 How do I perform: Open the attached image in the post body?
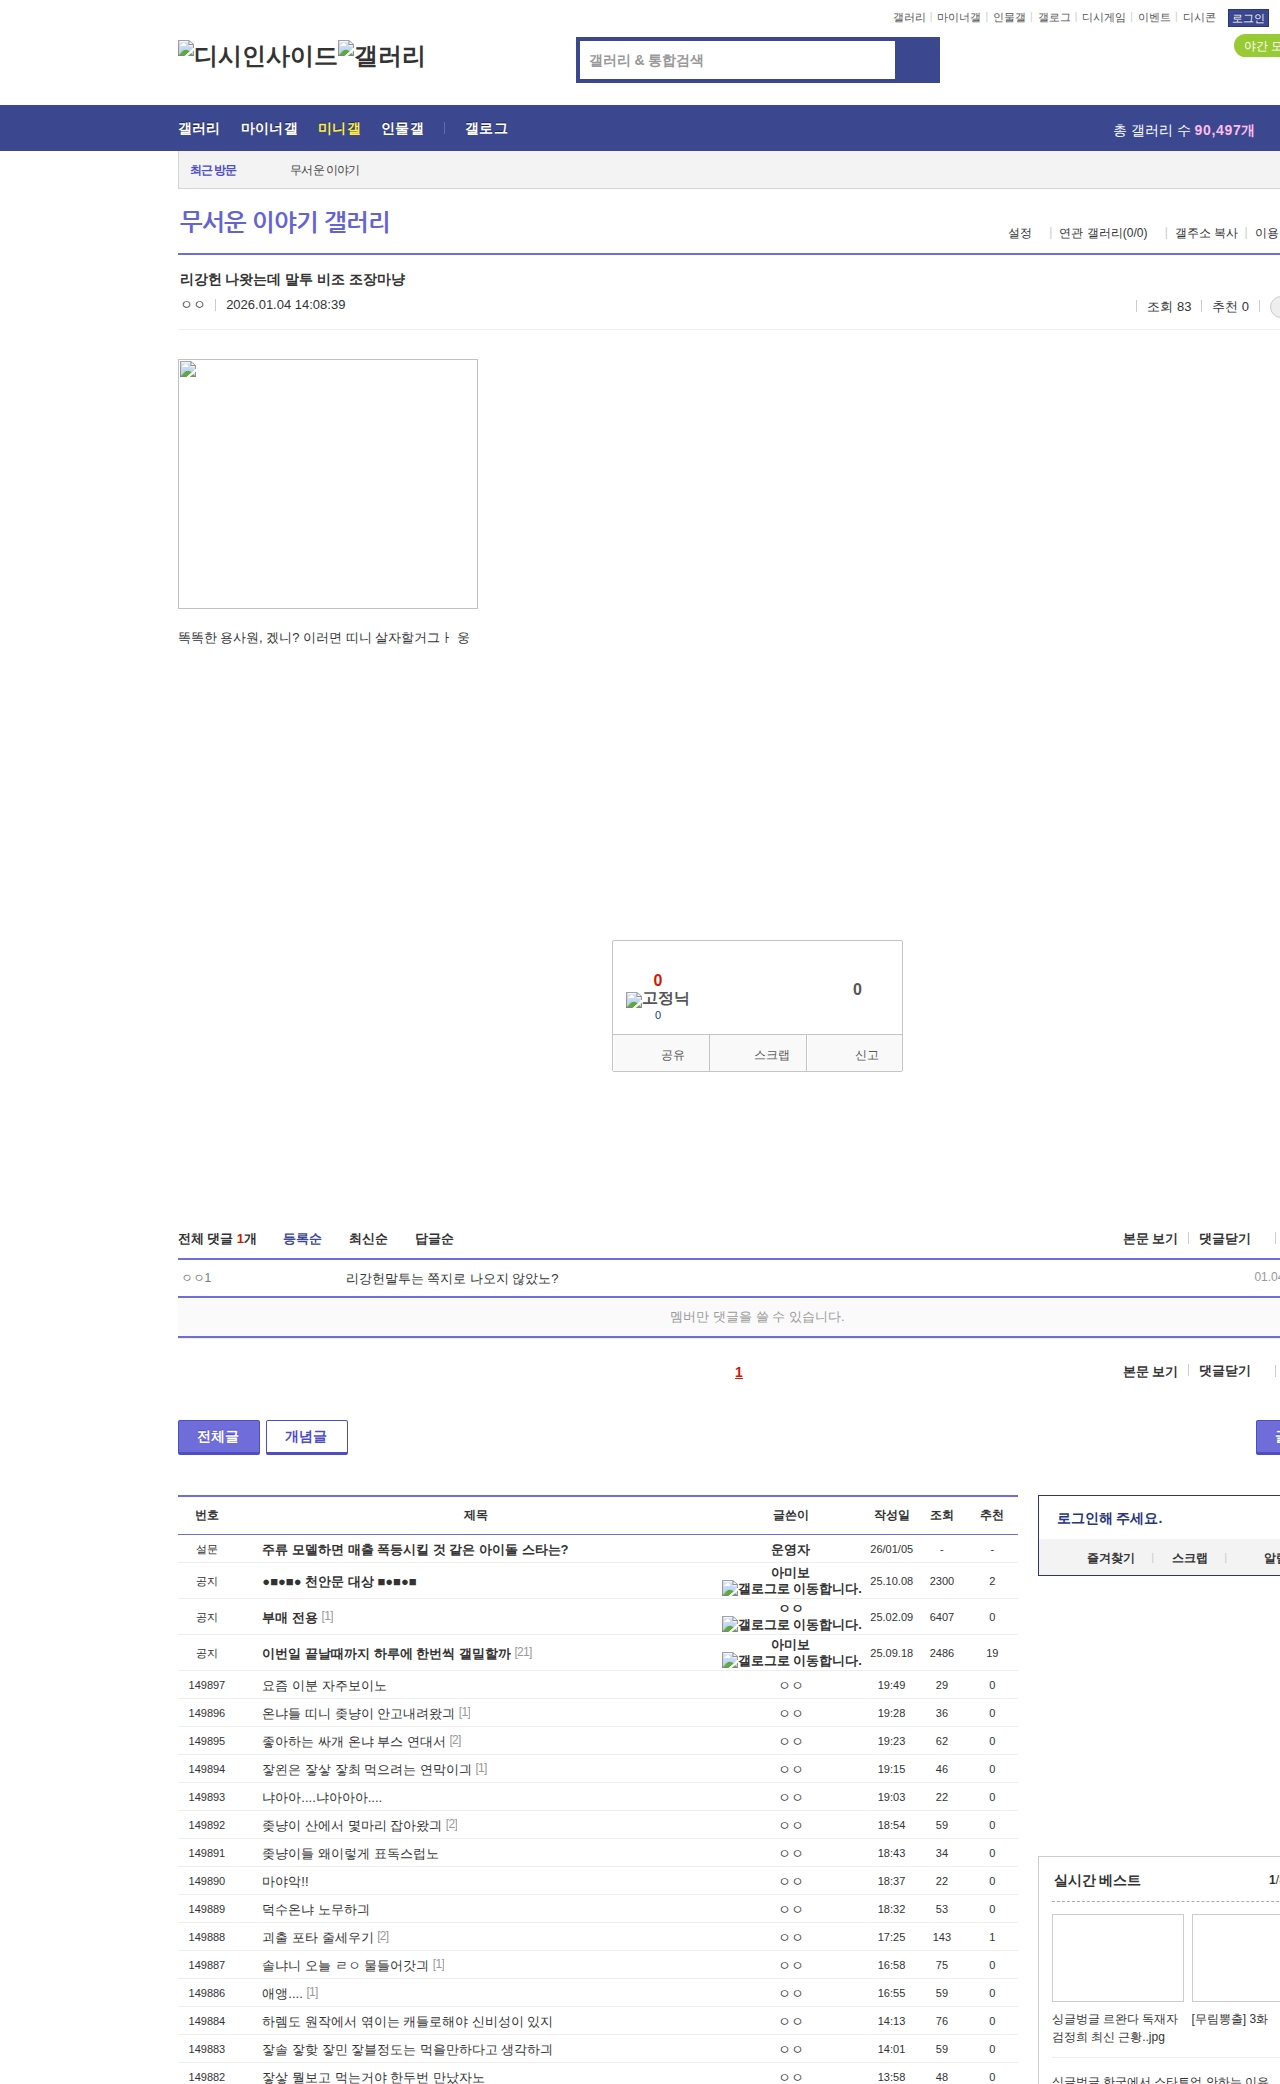(x=327, y=484)
